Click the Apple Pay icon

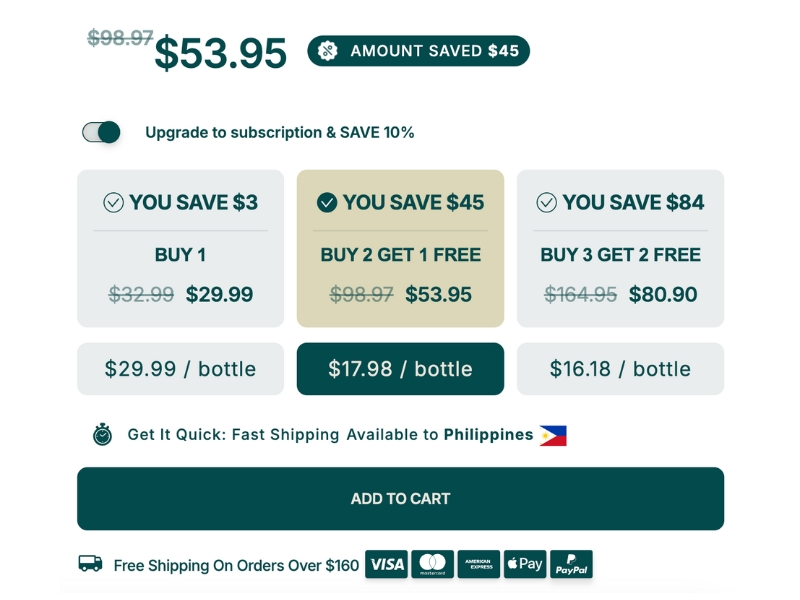click(x=525, y=564)
